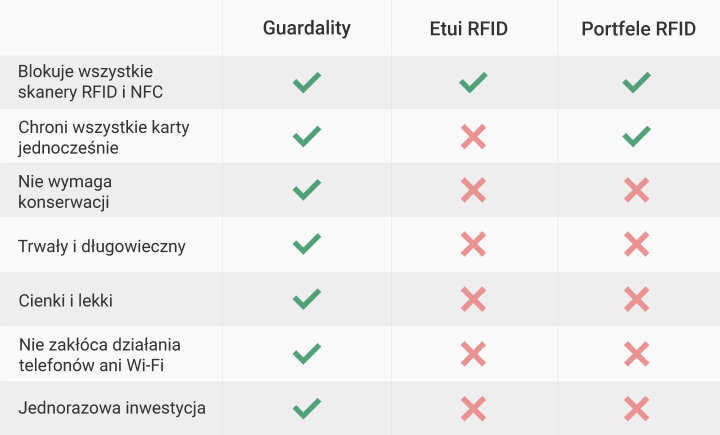Click Portfele RFID cross for 'Trwały i długowieczny'
Screen dimensions: 720x435
click(636, 244)
